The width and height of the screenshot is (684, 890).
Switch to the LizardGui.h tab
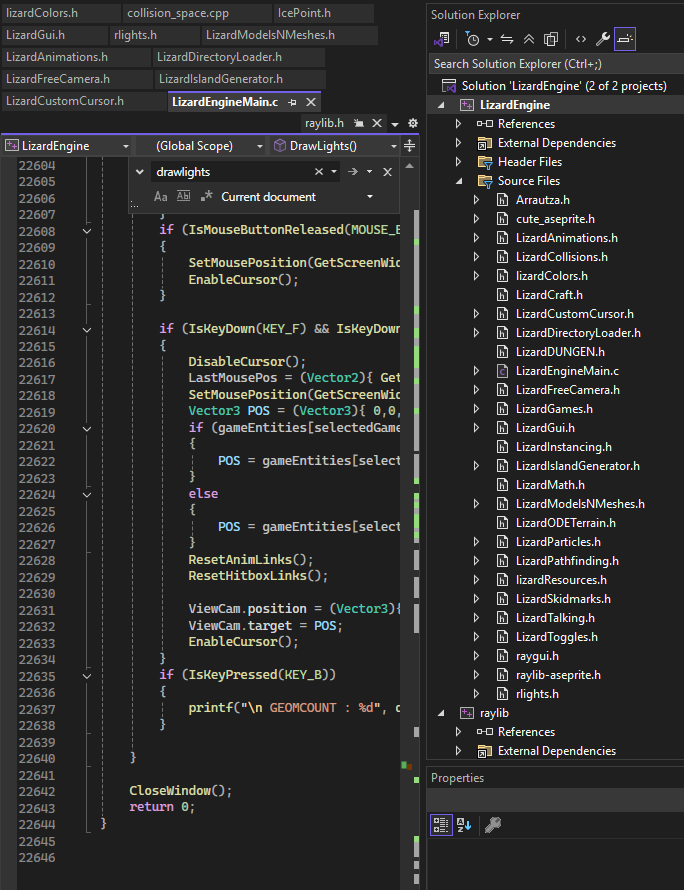click(35, 35)
